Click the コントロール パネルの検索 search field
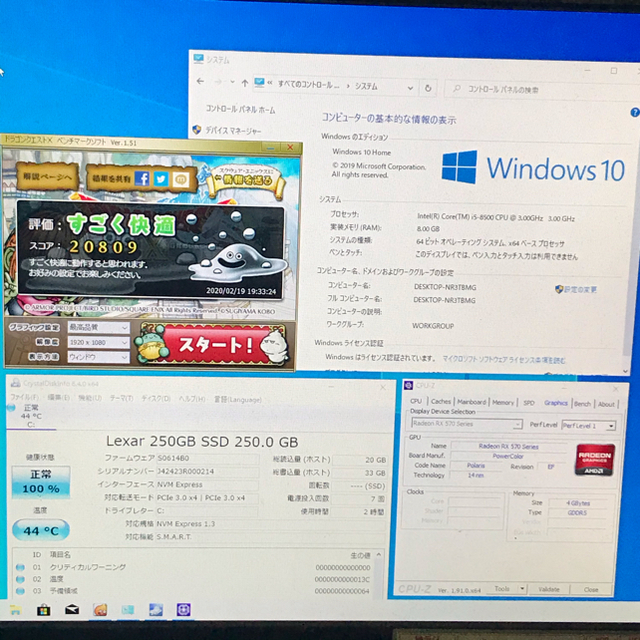 coord(541,89)
